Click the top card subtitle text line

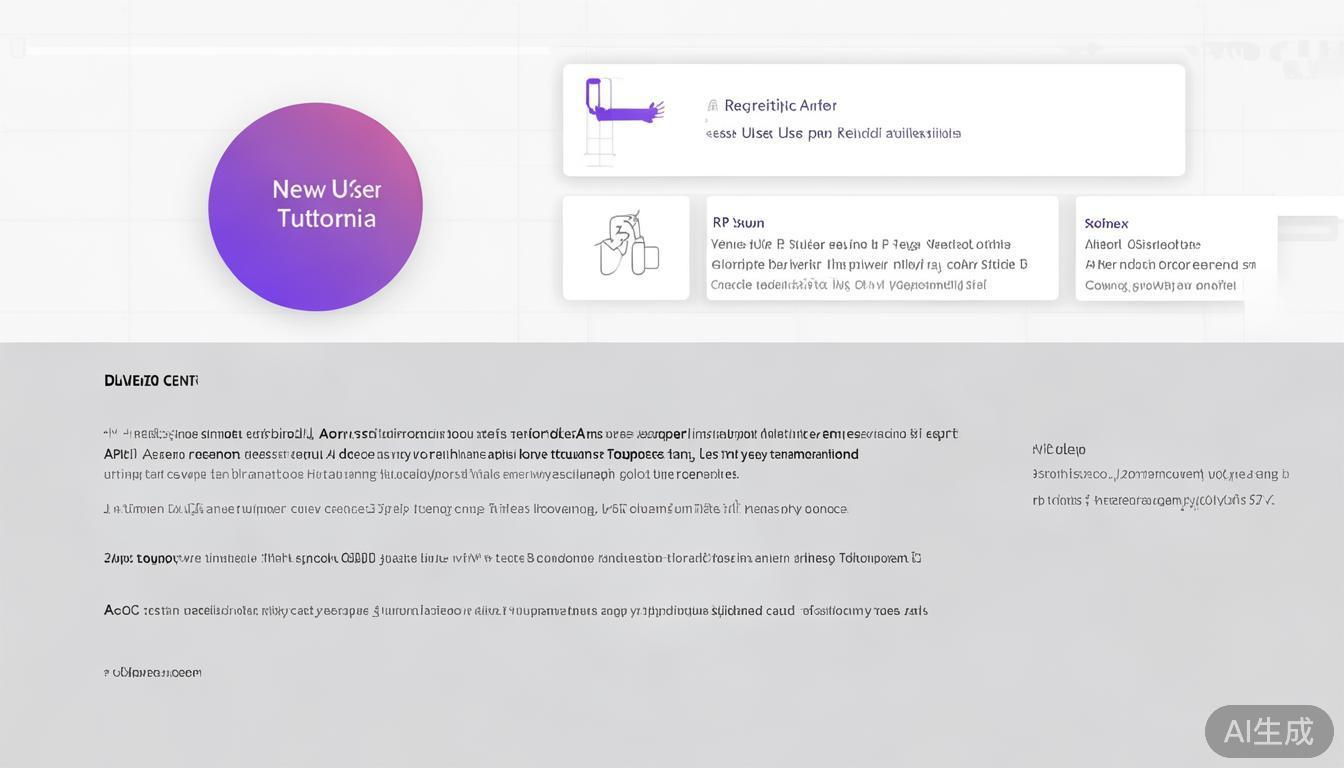tap(833, 133)
